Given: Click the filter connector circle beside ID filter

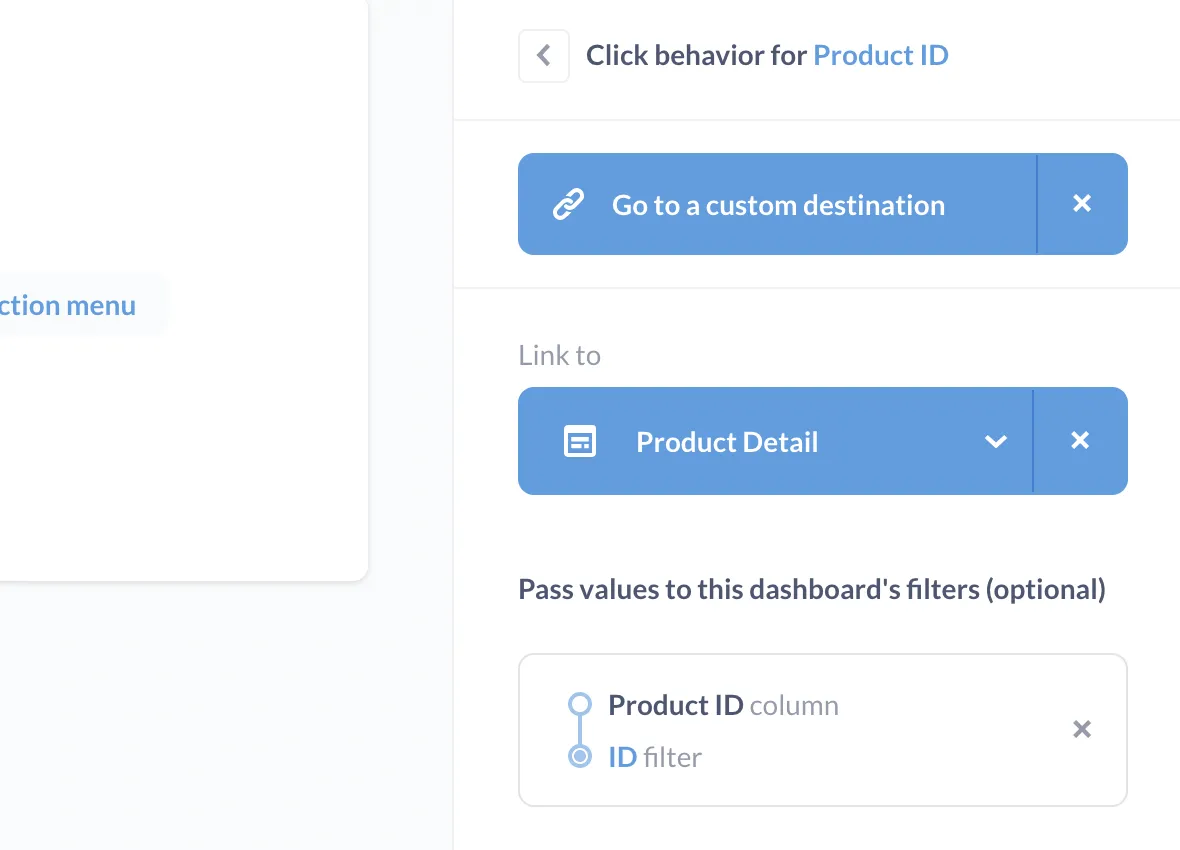Looking at the screenshot, I should pos(579,757).
